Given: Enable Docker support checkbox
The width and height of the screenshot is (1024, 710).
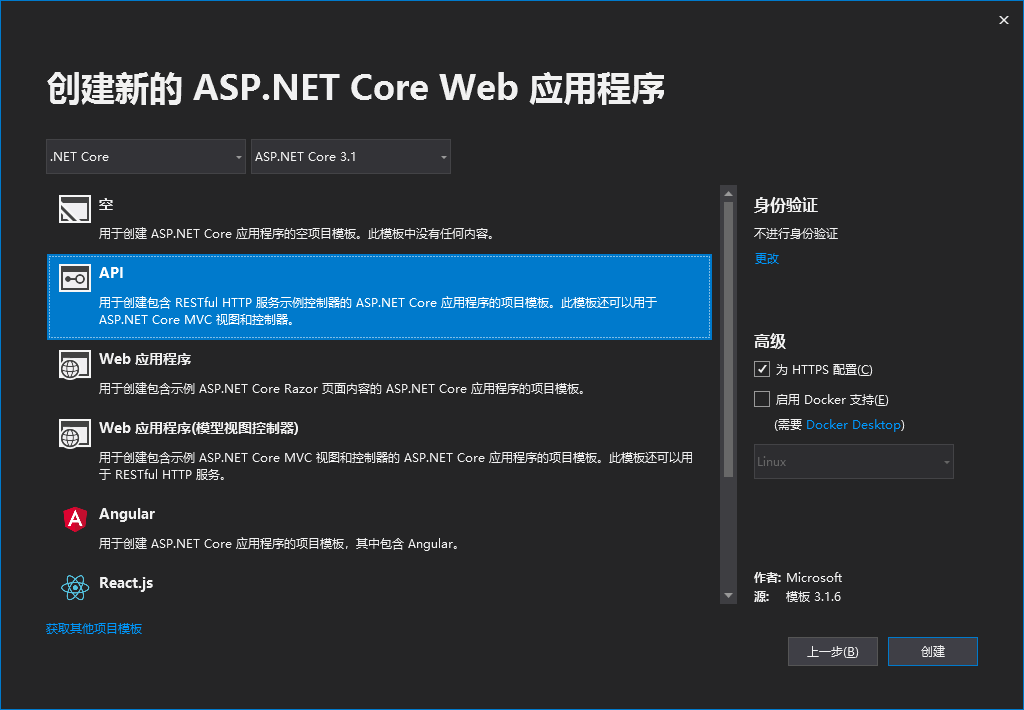Looking at the screenshot, I should pos(762,400).
